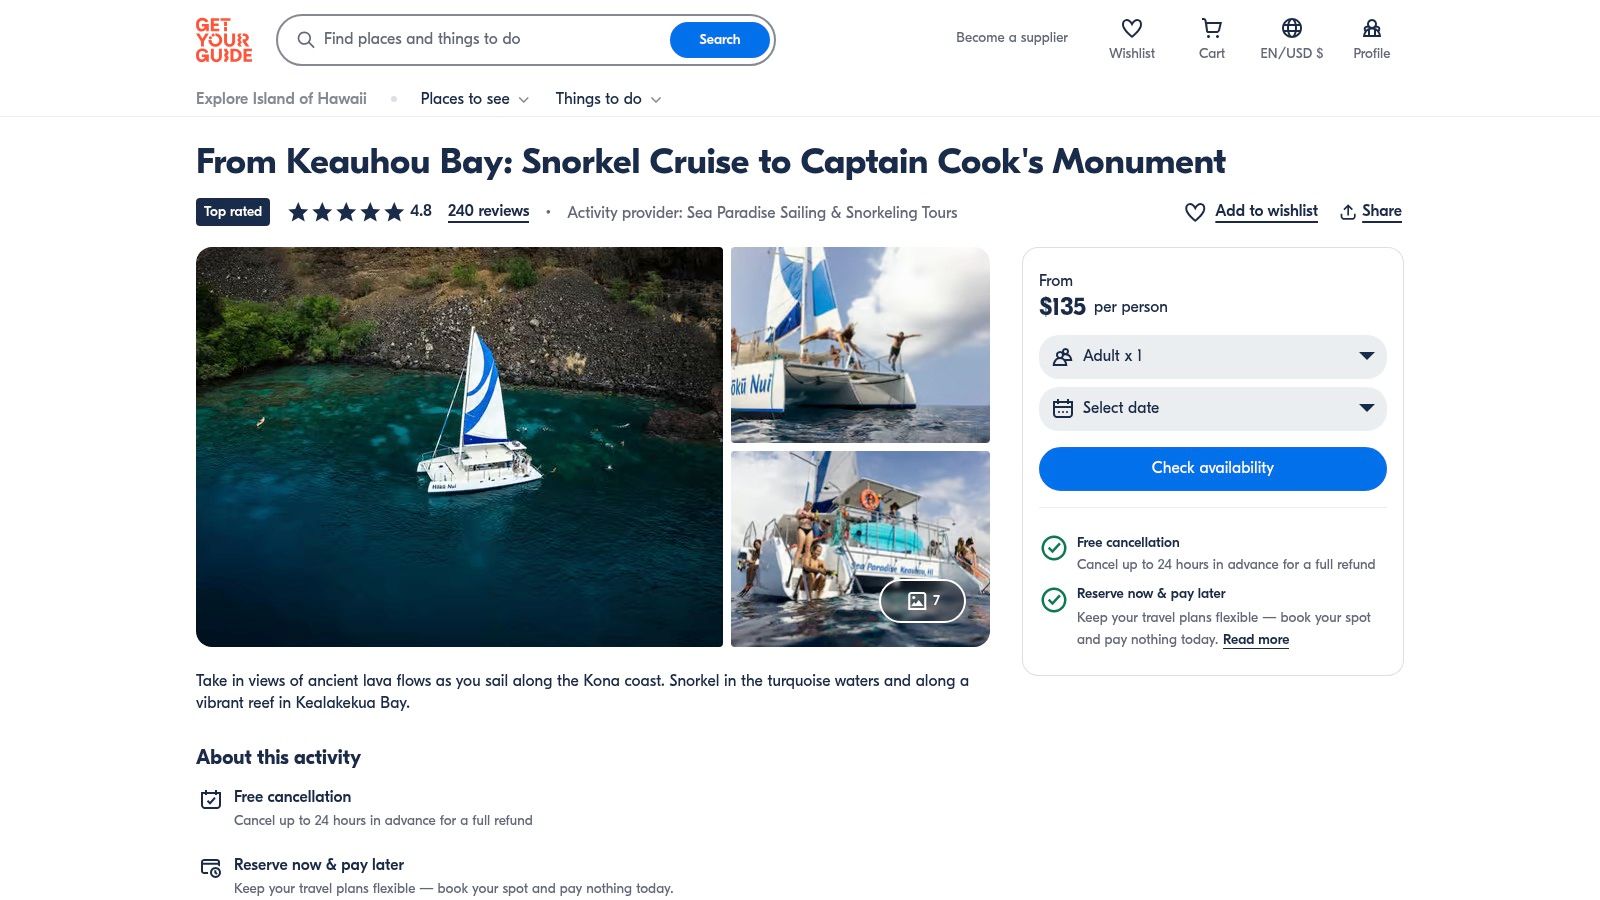
Task: Open the Things to do menu
Action: click(608, 99)
